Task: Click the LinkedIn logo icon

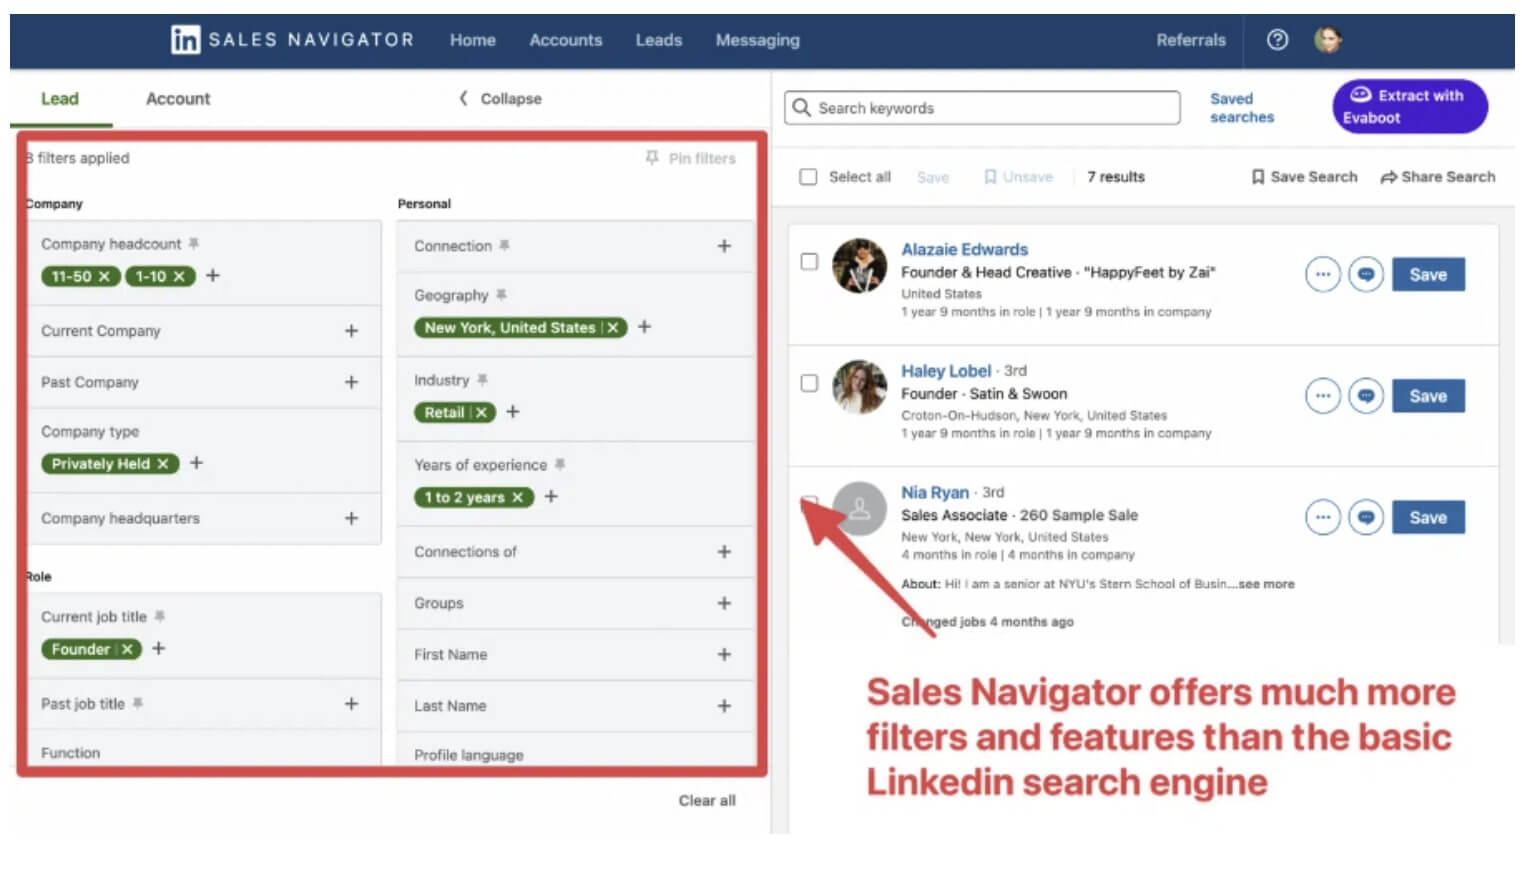Action: pyautogui.click(x=185, y=40)
